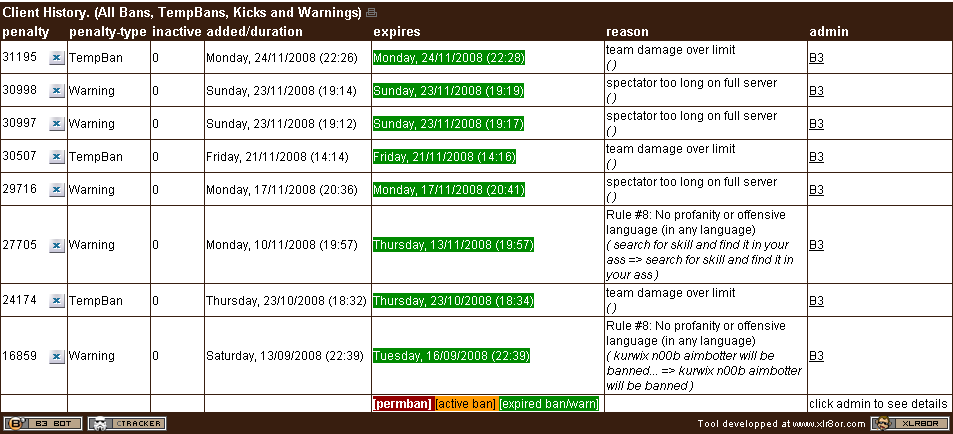Click the expires column header
Image resolution: width=953 pixels, height=434 pixels.
point(396,32)
